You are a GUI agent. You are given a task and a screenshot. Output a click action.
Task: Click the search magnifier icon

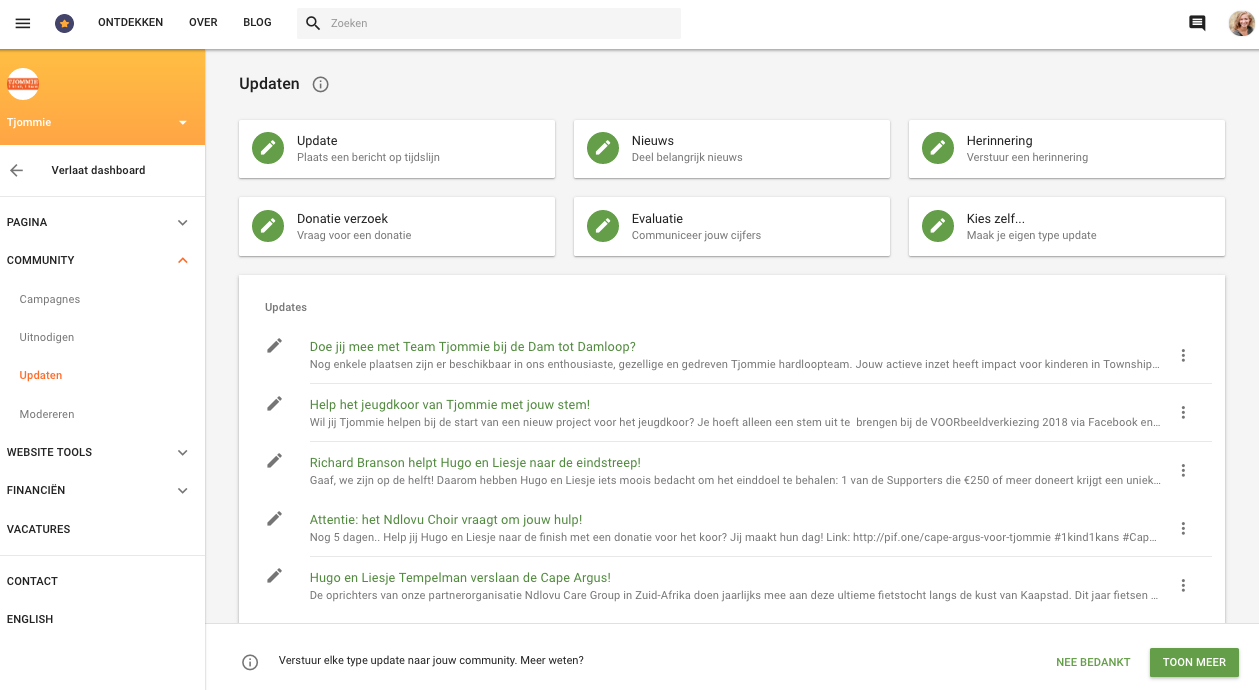pos(313,23)
